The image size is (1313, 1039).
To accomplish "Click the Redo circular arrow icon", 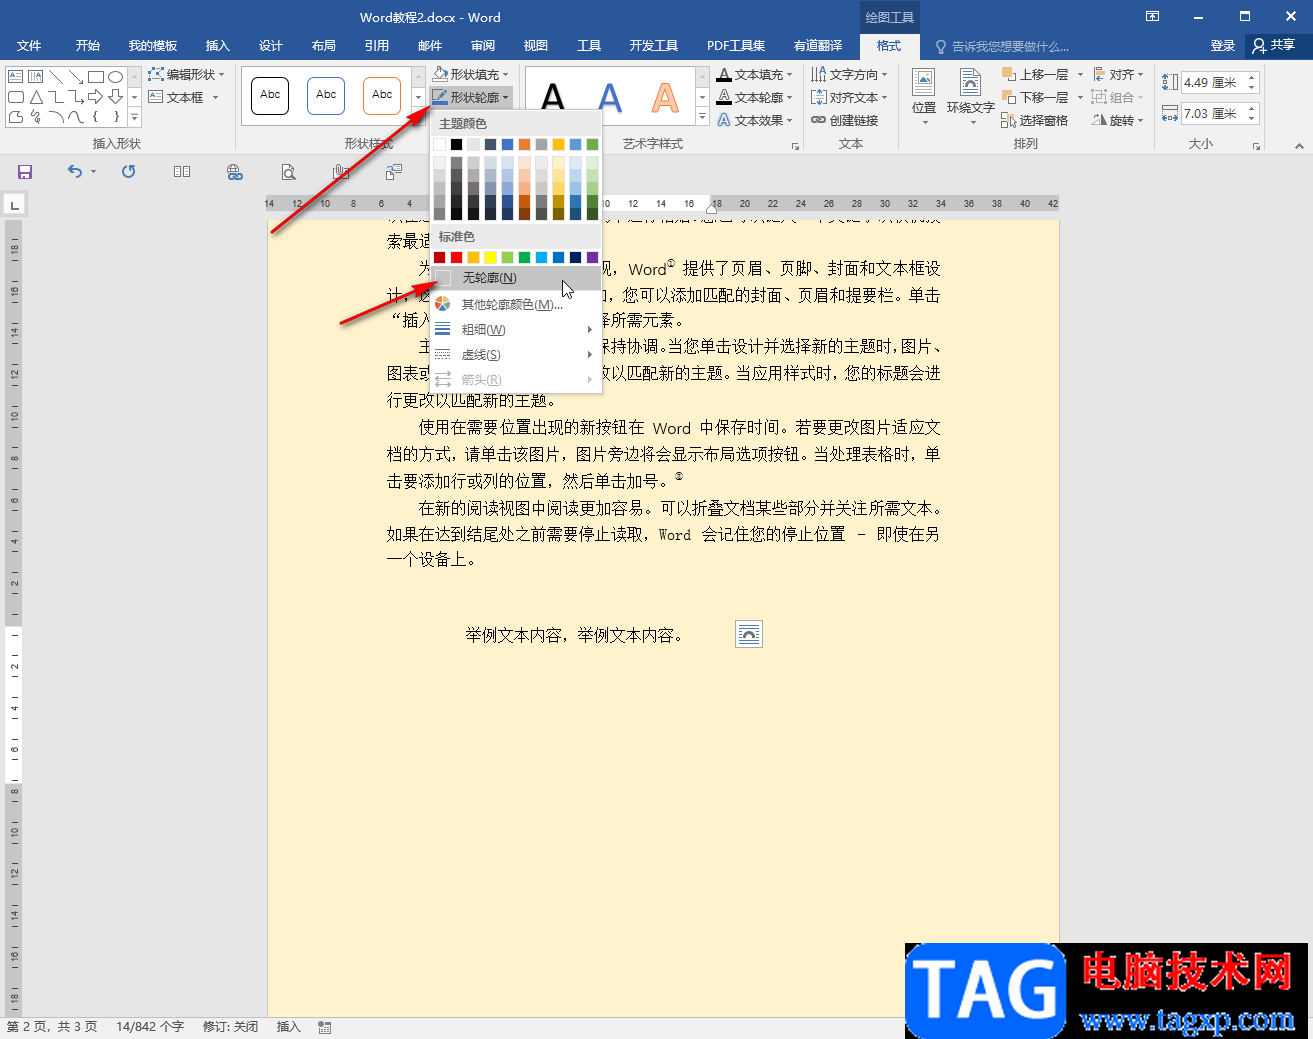I will [128, 172].
